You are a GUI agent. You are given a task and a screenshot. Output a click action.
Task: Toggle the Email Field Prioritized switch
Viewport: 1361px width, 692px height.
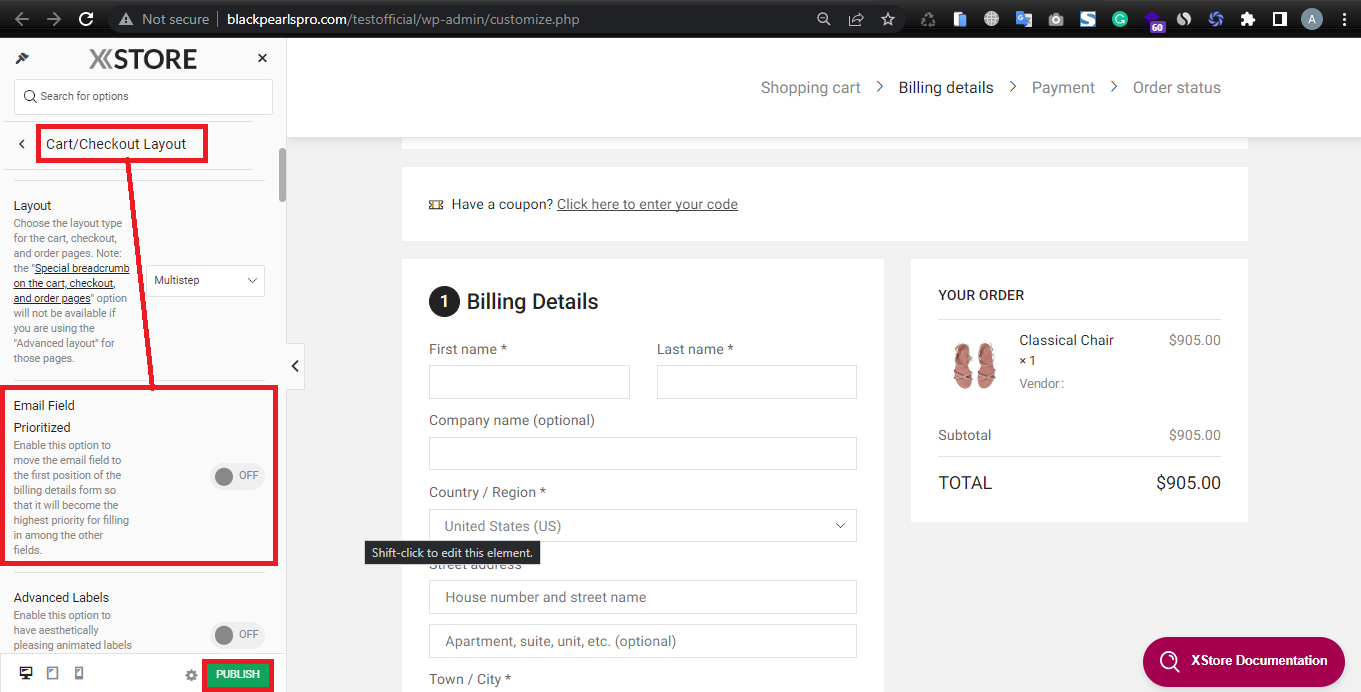coord(238,476)
